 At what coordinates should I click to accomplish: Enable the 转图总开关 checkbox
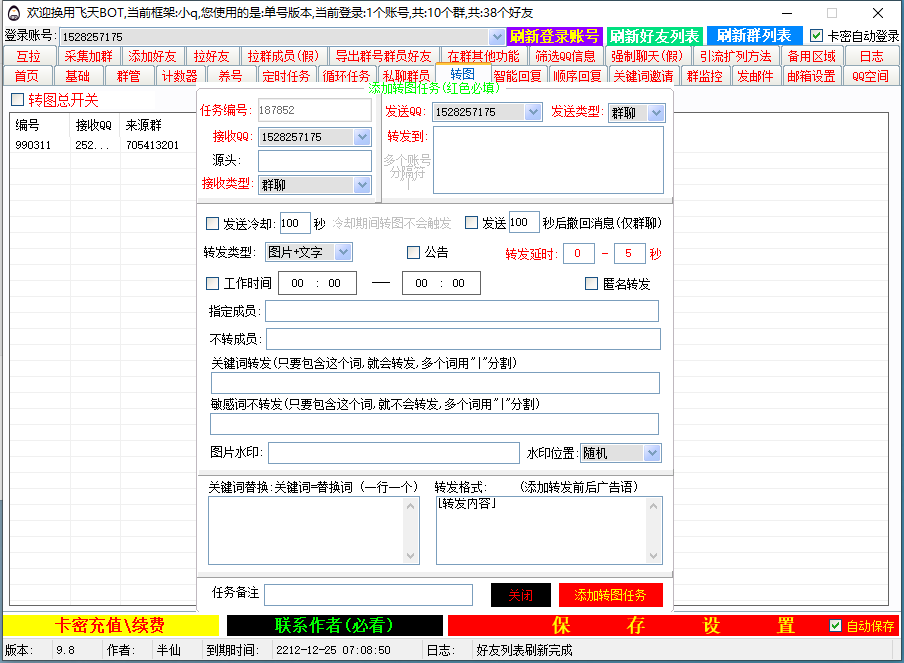[17, 98]
